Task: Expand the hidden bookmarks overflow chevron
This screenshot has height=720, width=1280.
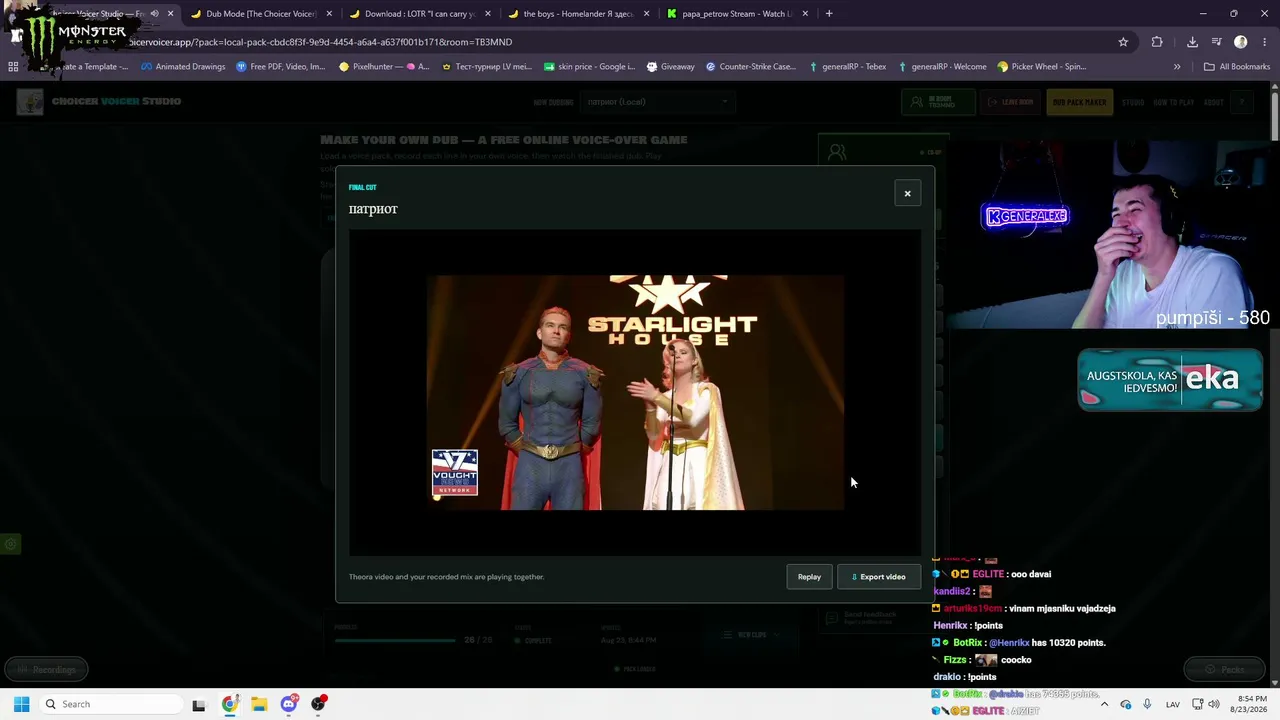Action: click(1177, 67)
